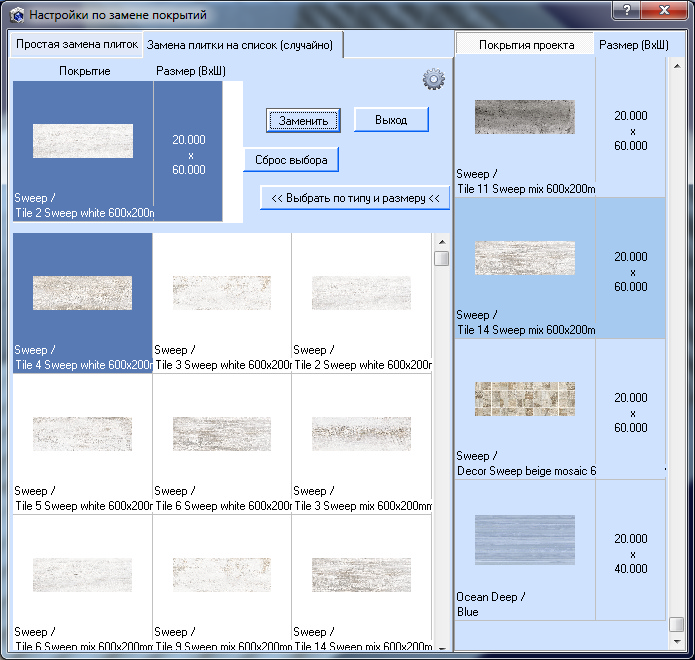The image size is (695, 660).
Task: Open Замена плитки на список (случайно) tab
Action: 240,45
